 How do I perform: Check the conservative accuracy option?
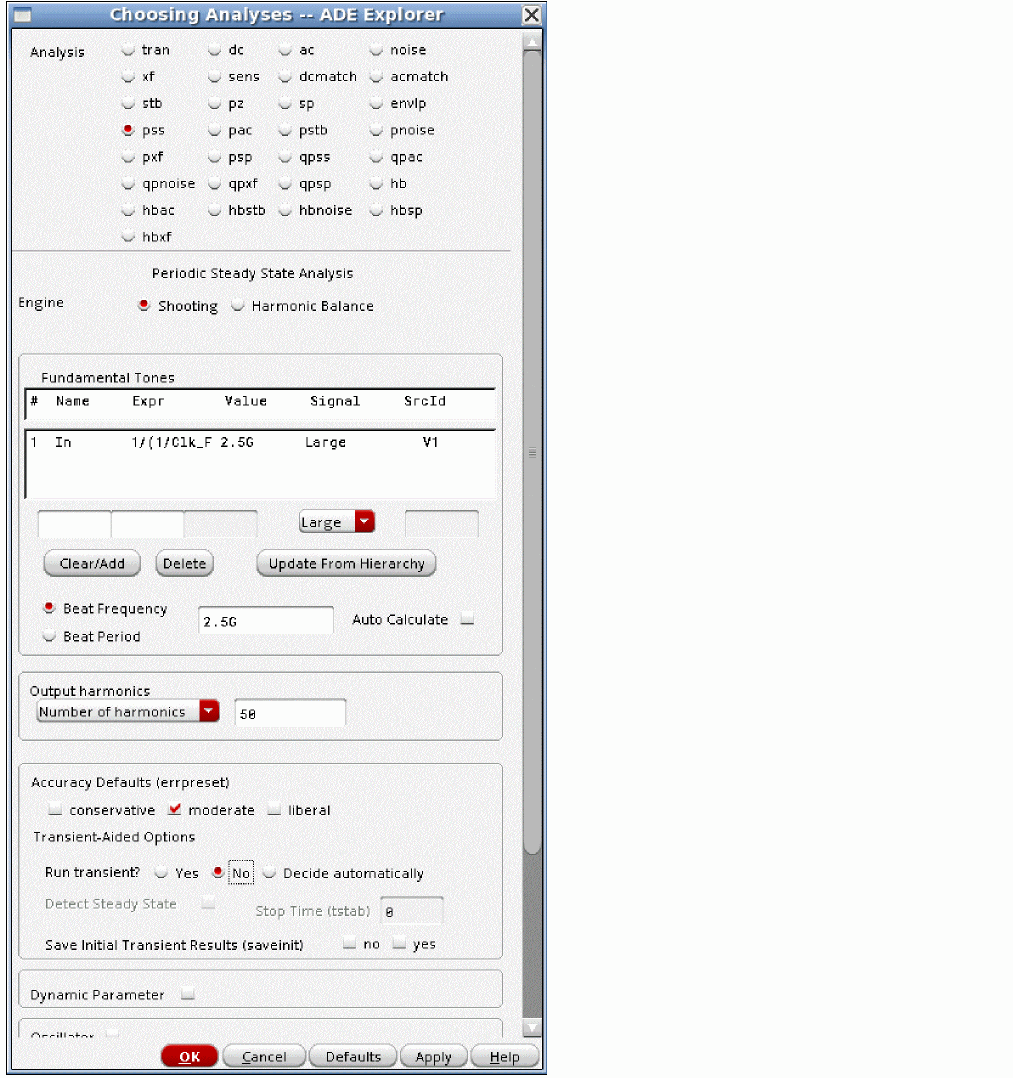(x=55, y=809)
